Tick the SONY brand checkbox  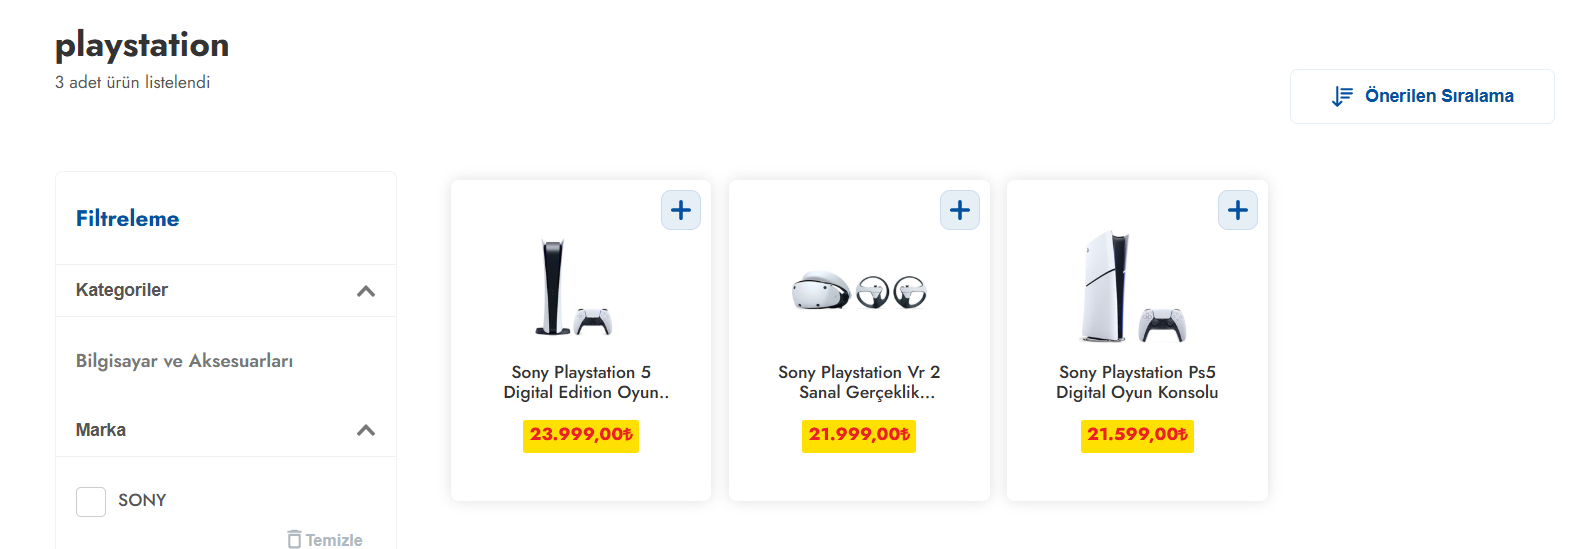[91, 501]
